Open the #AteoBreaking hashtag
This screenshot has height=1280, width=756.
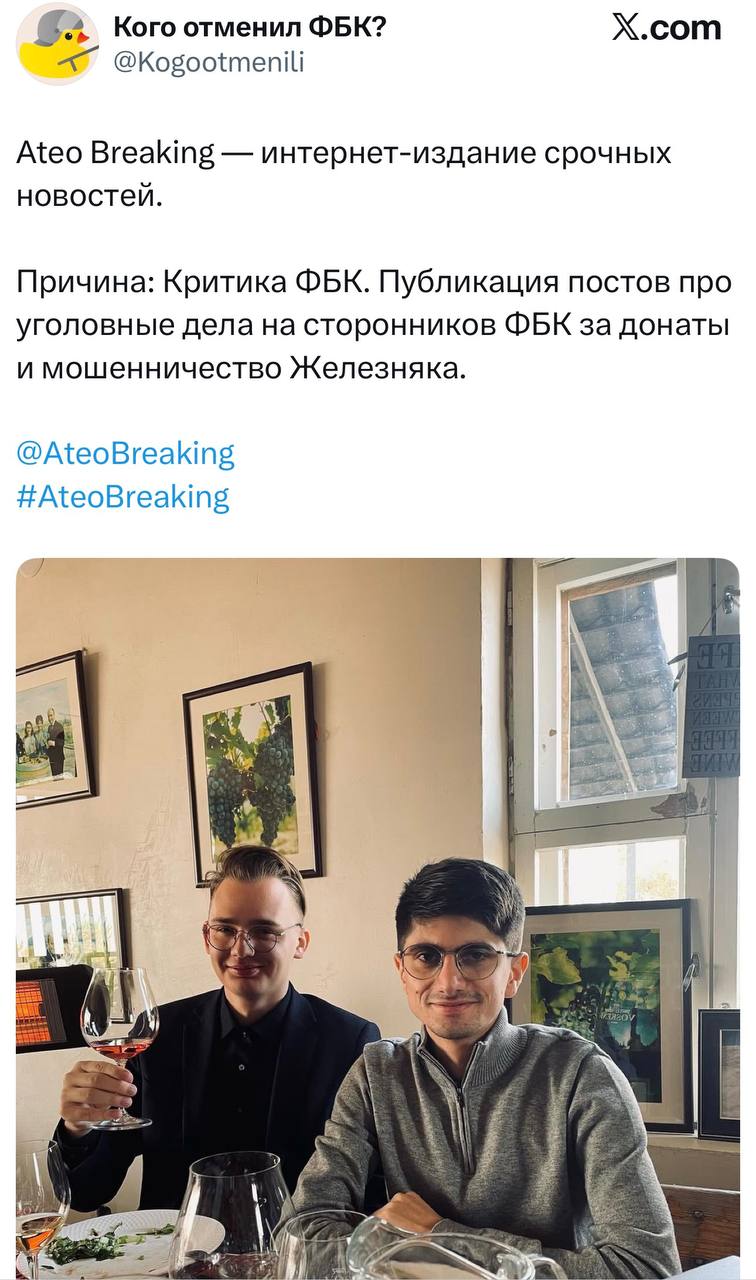coord(123,496)
